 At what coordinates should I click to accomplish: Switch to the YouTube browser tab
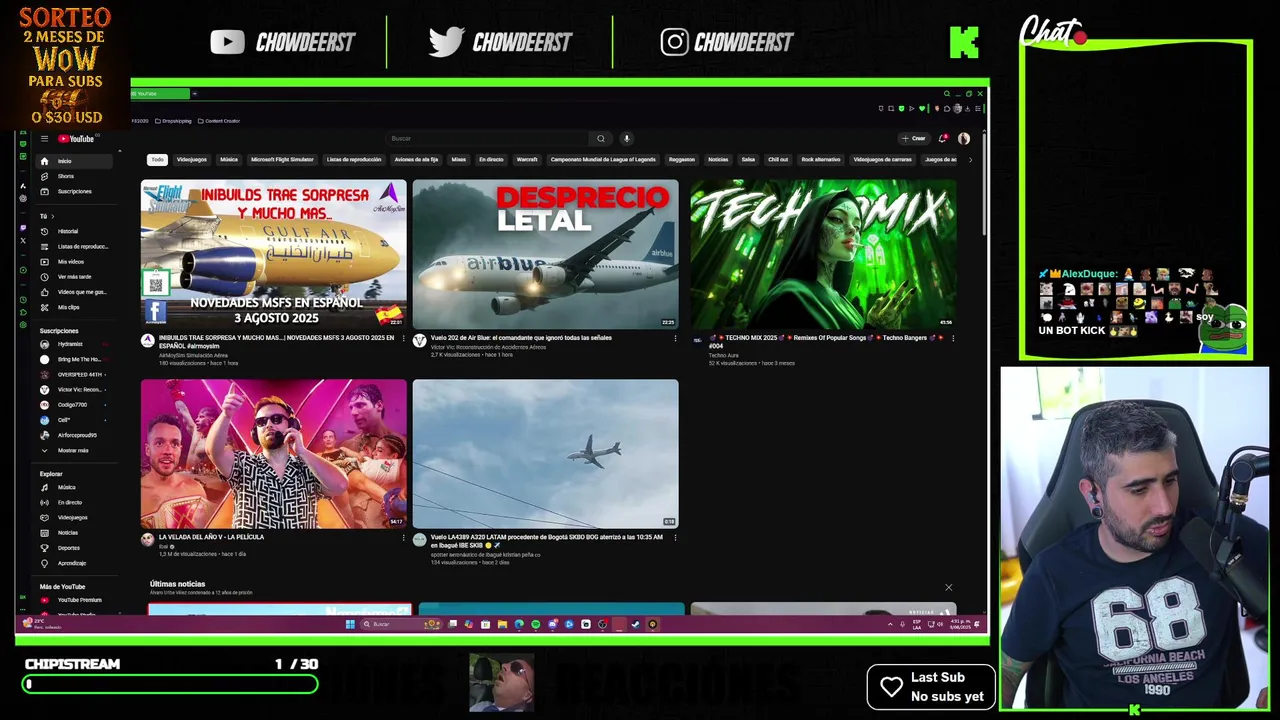160,94
